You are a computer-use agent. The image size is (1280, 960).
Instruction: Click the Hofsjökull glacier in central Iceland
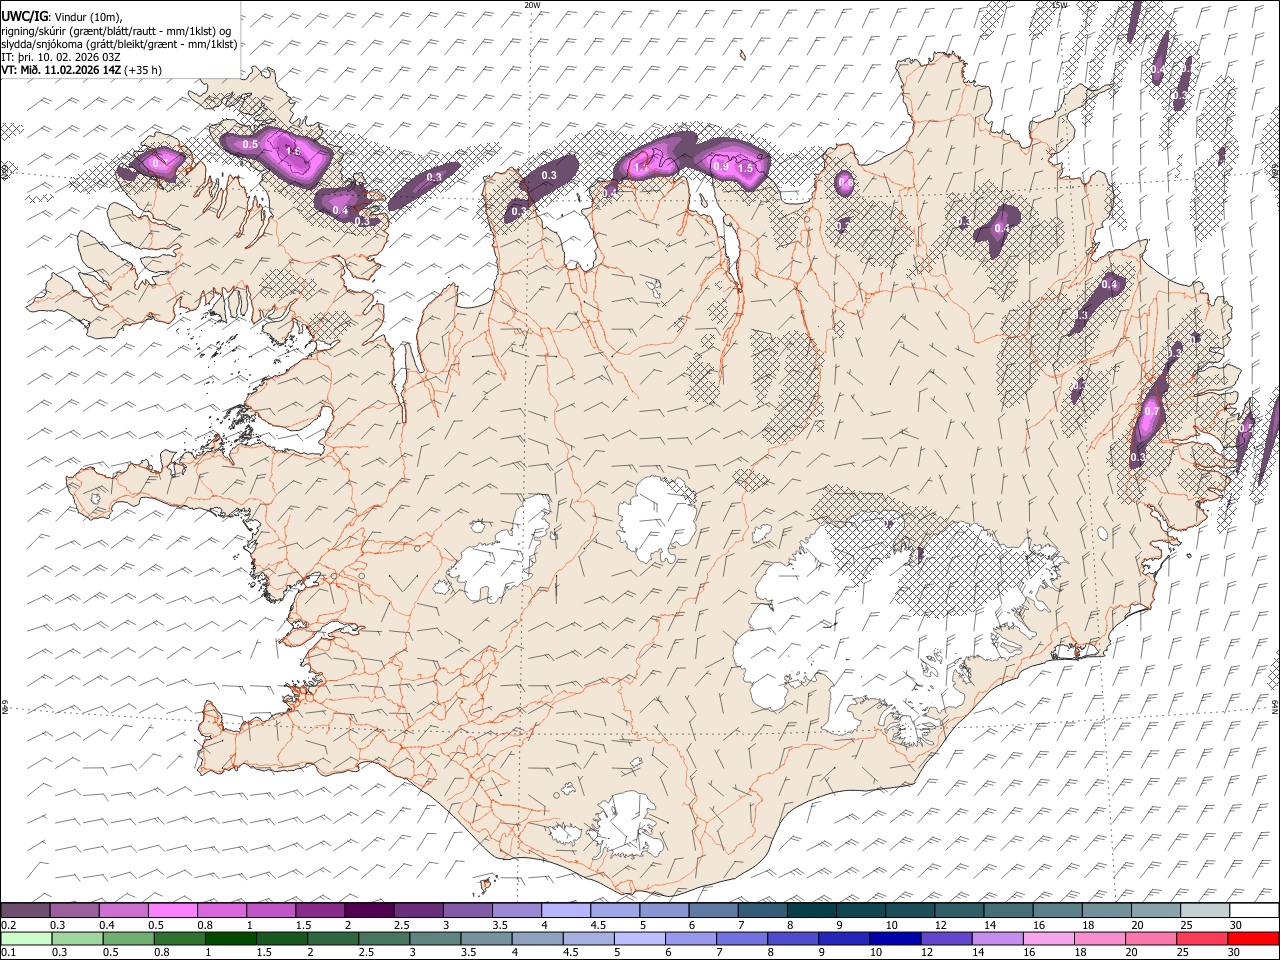(656, 519)
